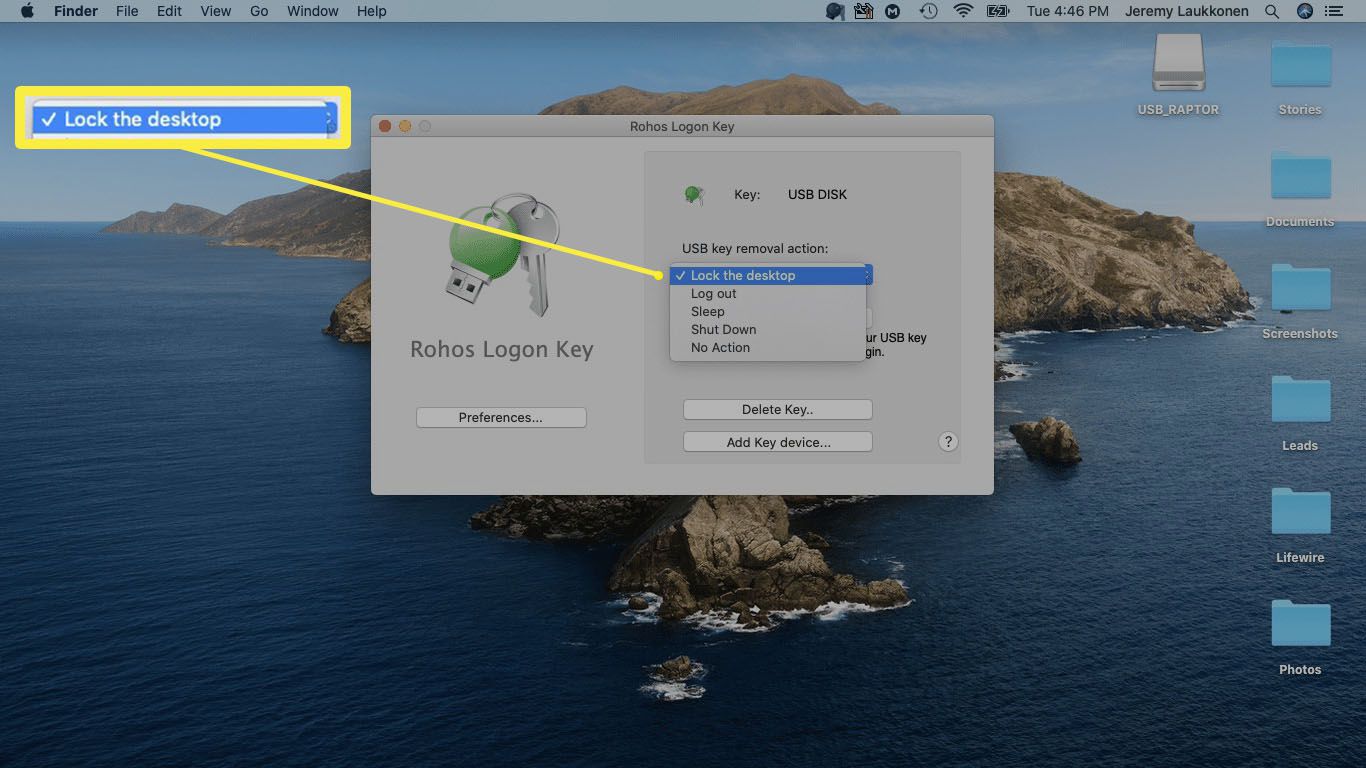Open the Go menu

point(259,11)
